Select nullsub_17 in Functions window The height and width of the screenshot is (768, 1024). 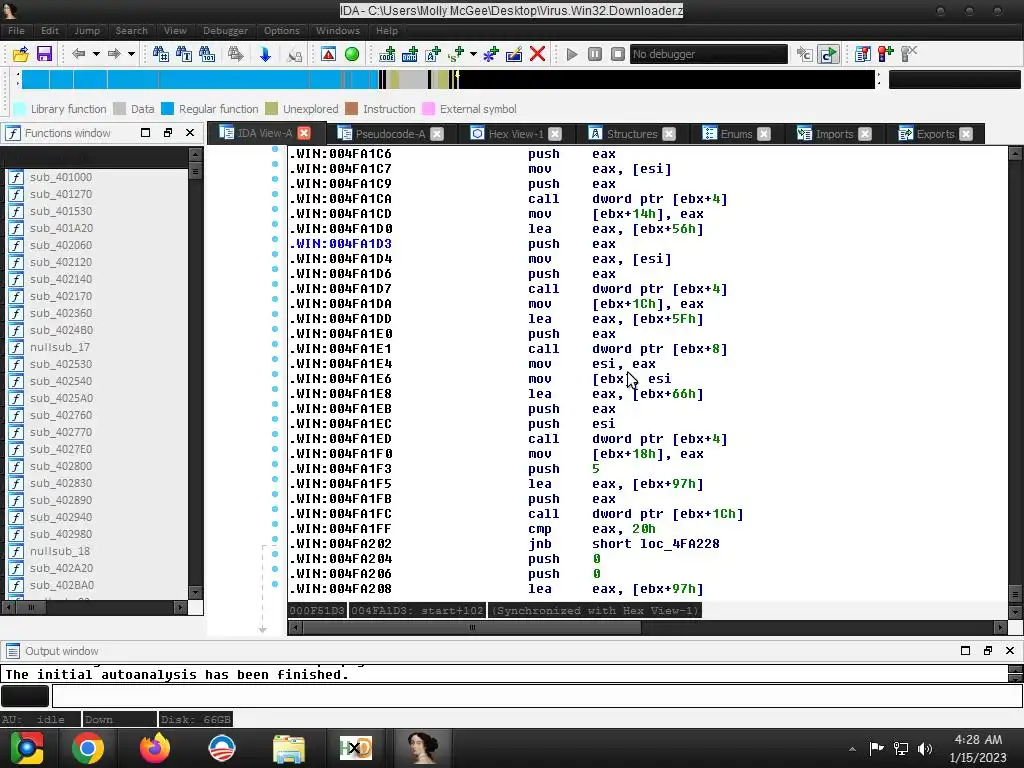(x=59, y=347)
